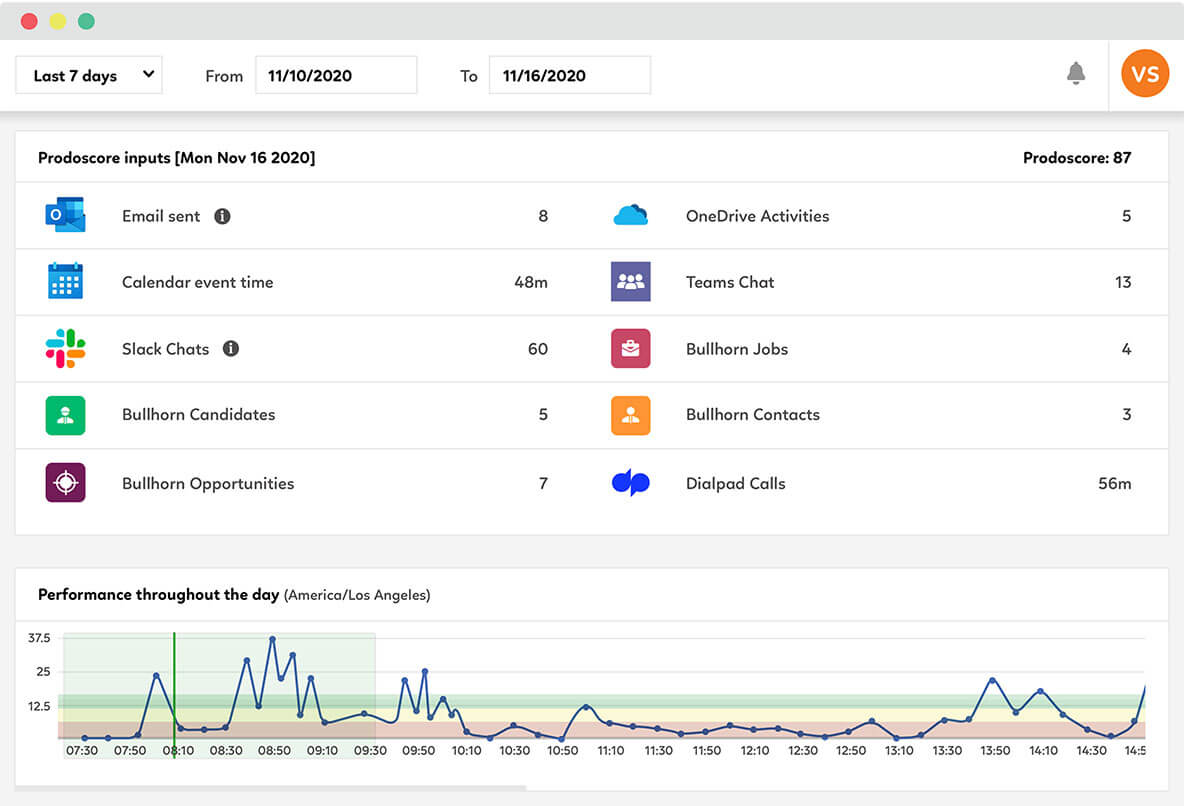Click the Prodoscore: 87 summary text
Screen dimensions: 1184x806
click(1077, 158)
